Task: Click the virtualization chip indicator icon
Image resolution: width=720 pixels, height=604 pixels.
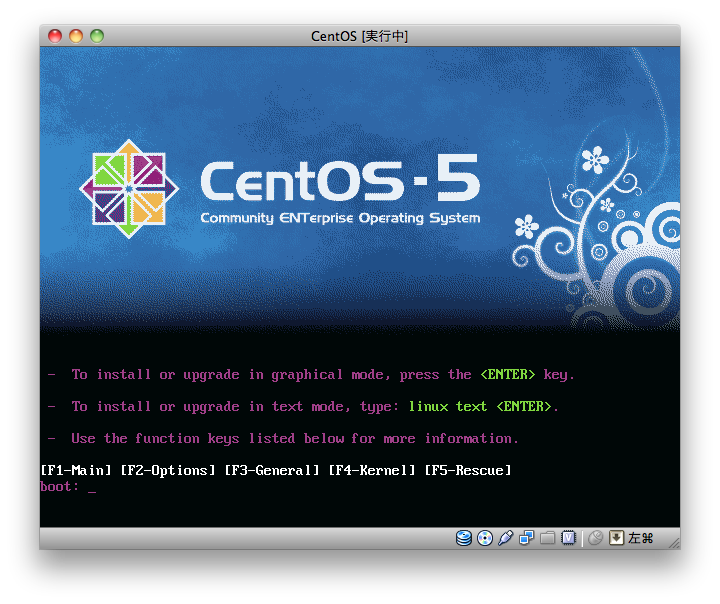Action: pos(568,538)
